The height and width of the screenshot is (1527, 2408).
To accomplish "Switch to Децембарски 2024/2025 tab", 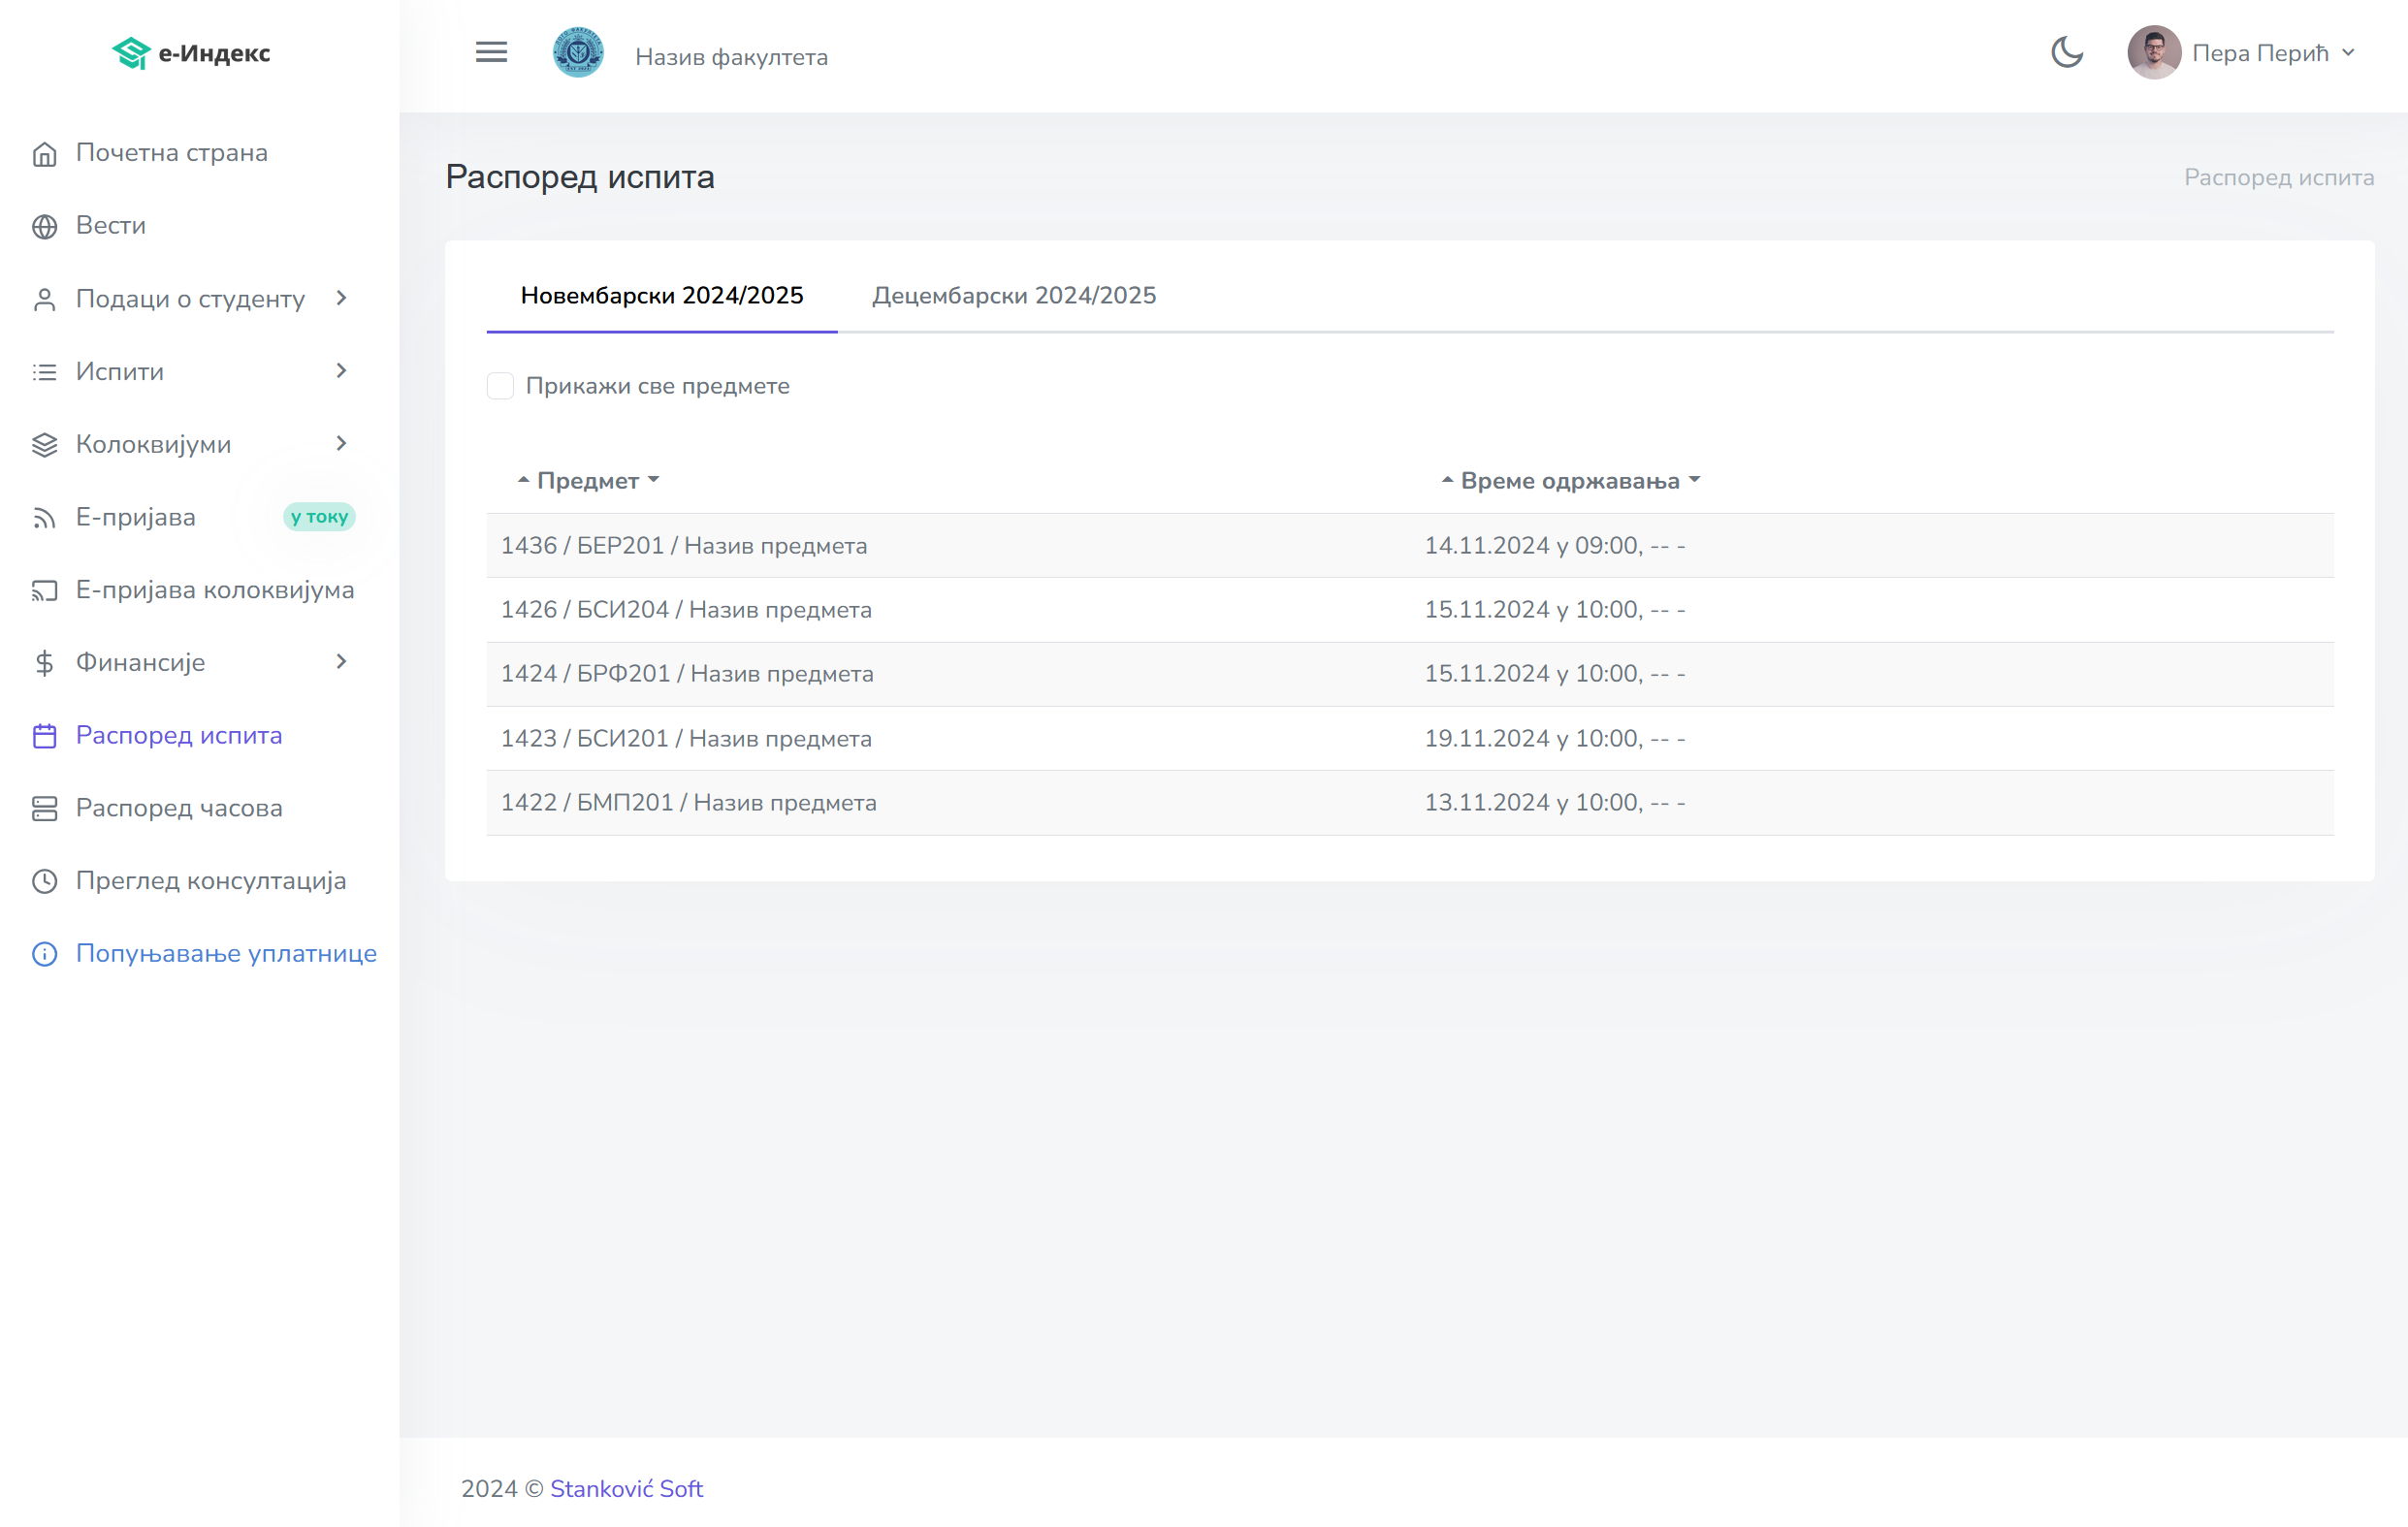I will click(x=1013, y=296).
